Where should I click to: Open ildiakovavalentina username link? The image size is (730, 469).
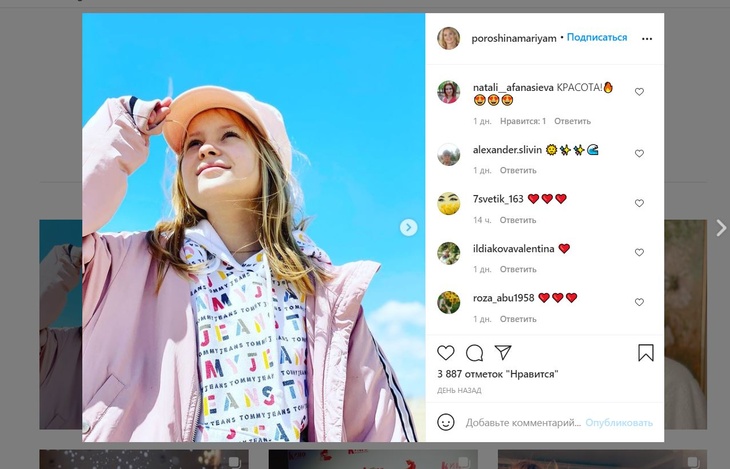pyautogui.click(x=514, y=249)
